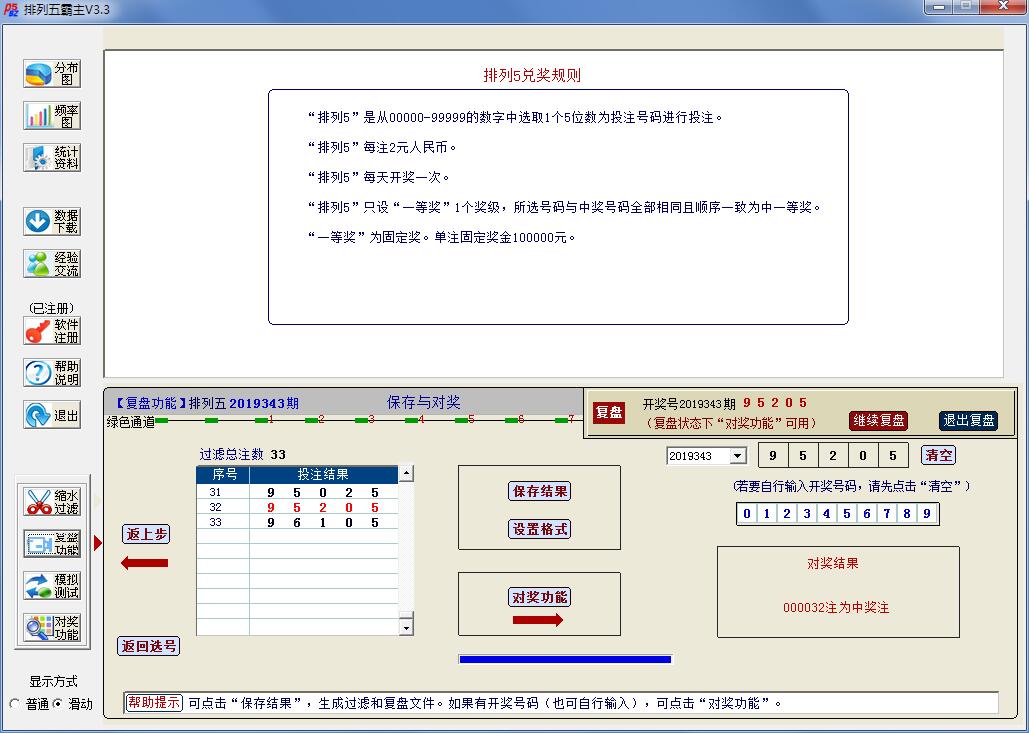
Task: Click the 保存结果 save results button
Action: pos(538,491)
